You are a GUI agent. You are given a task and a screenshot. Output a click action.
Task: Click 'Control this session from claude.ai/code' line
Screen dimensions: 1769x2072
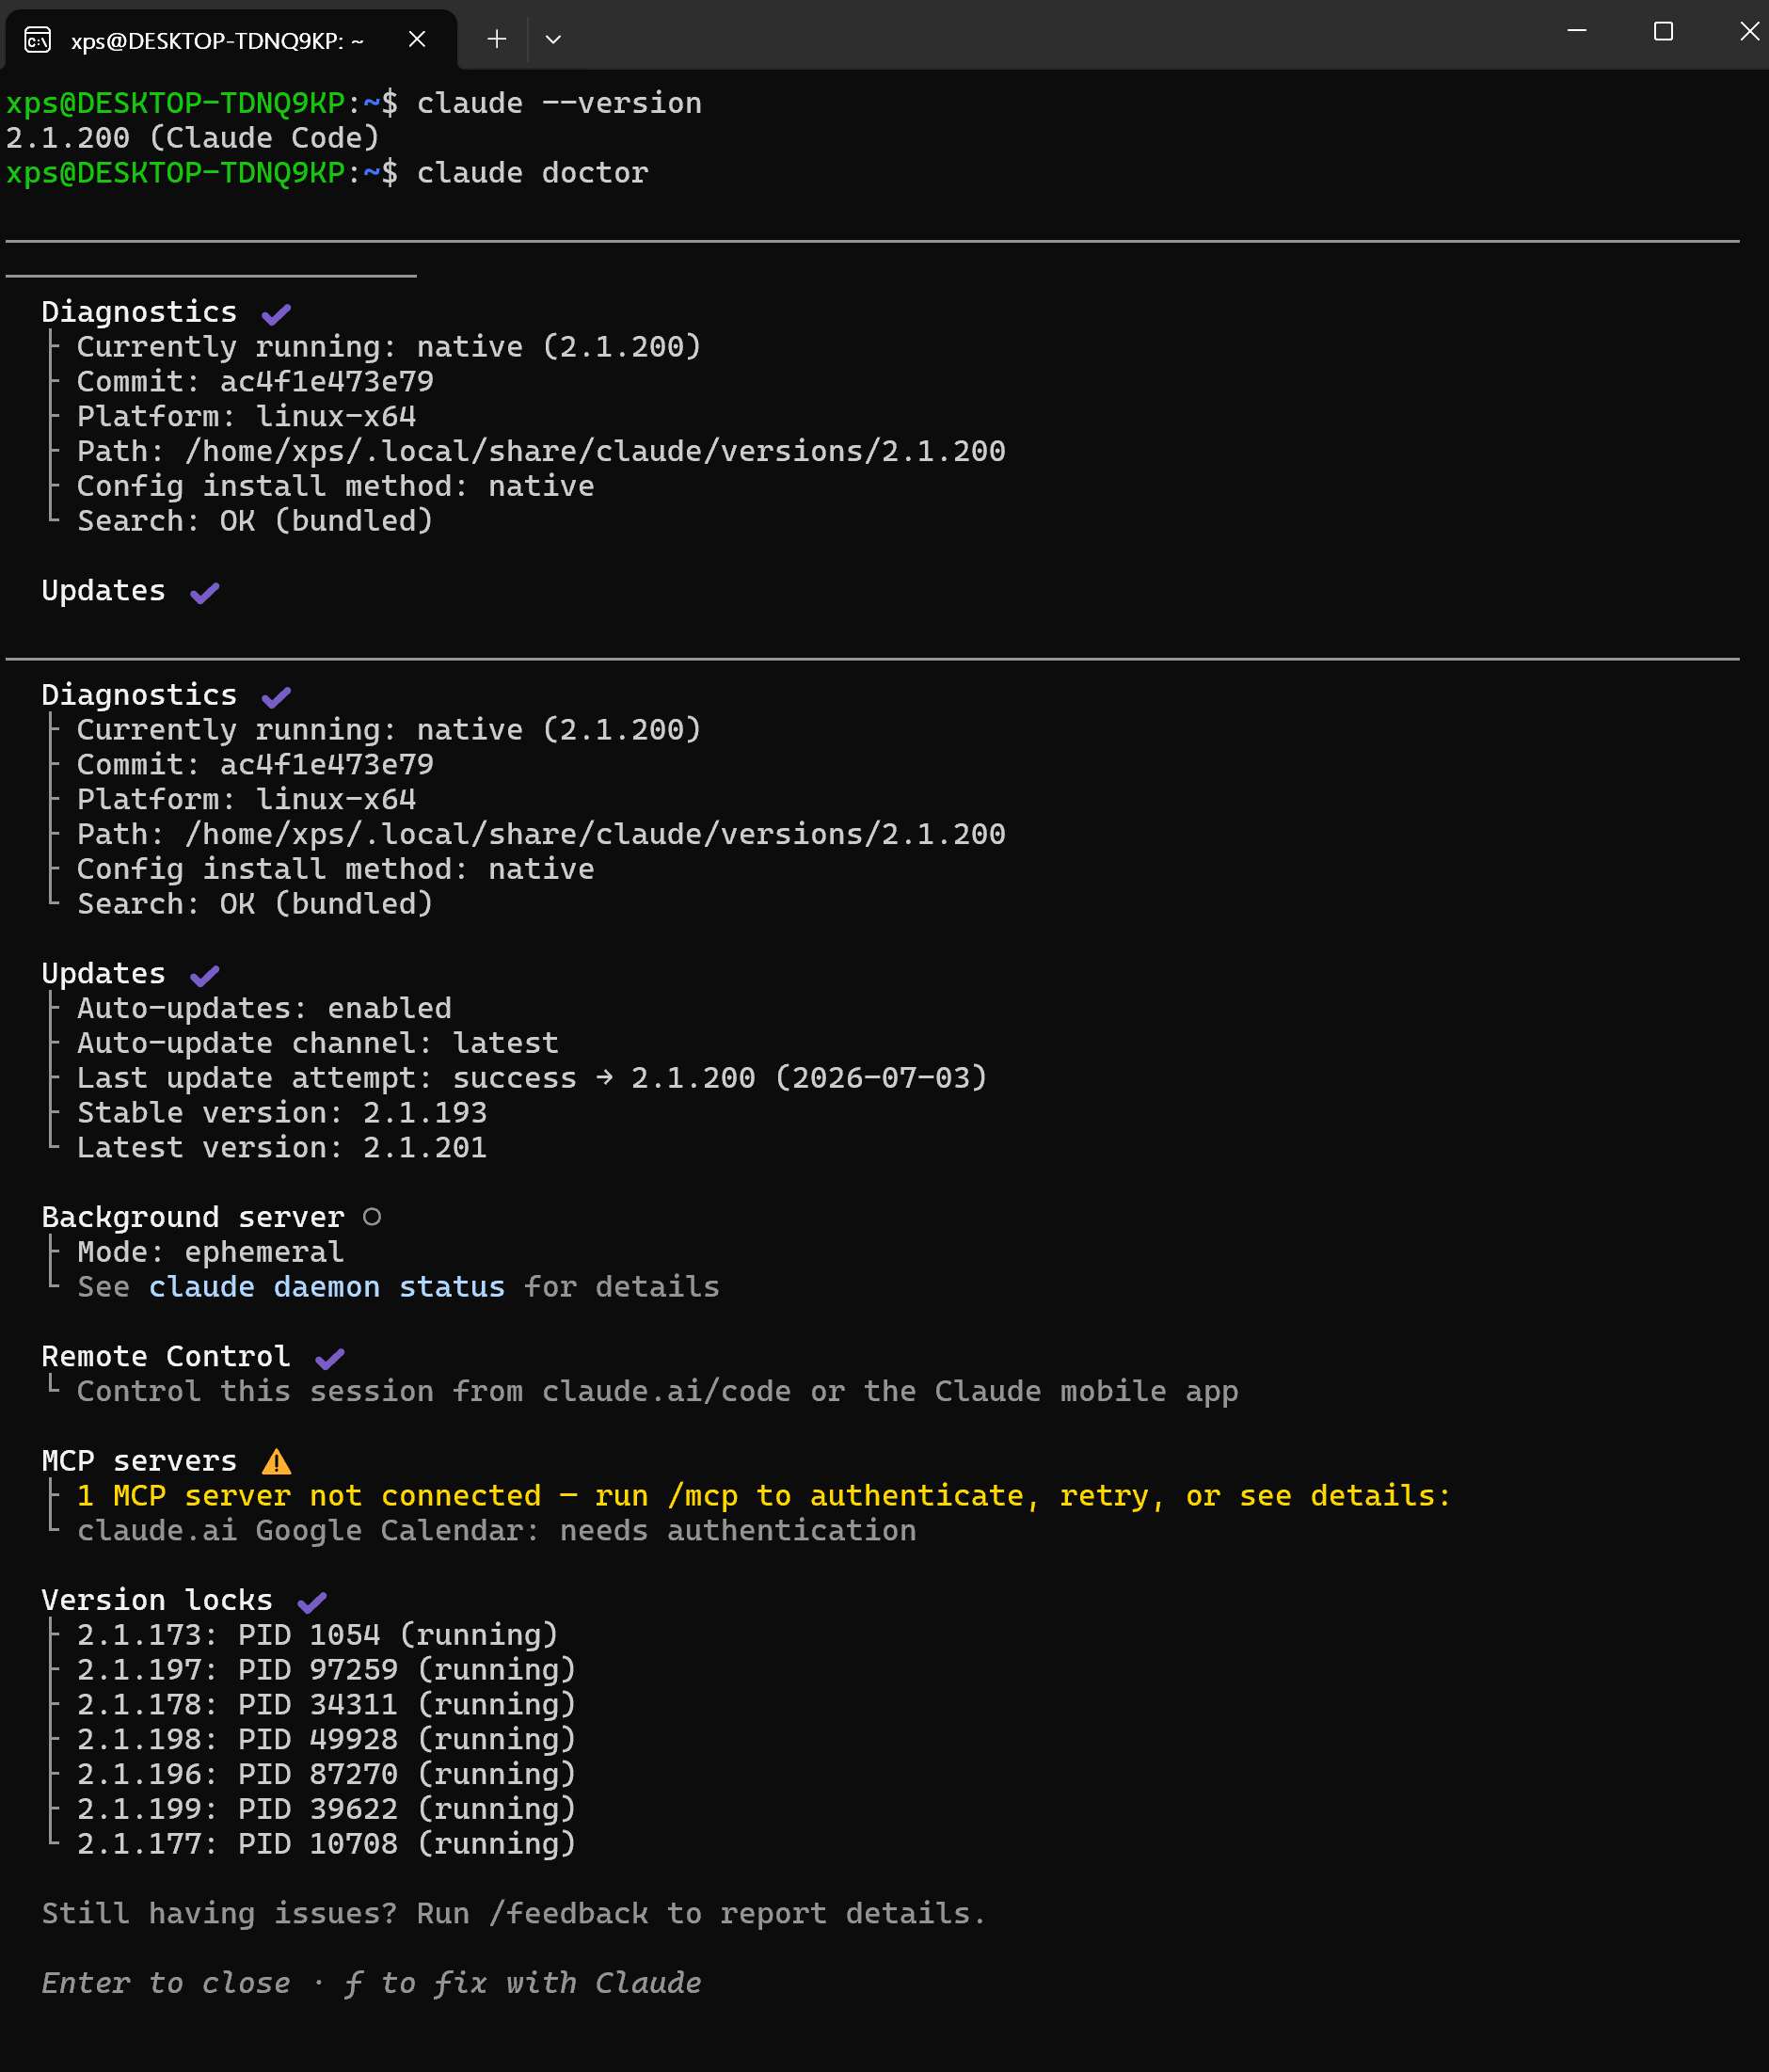coord(658,1392)
